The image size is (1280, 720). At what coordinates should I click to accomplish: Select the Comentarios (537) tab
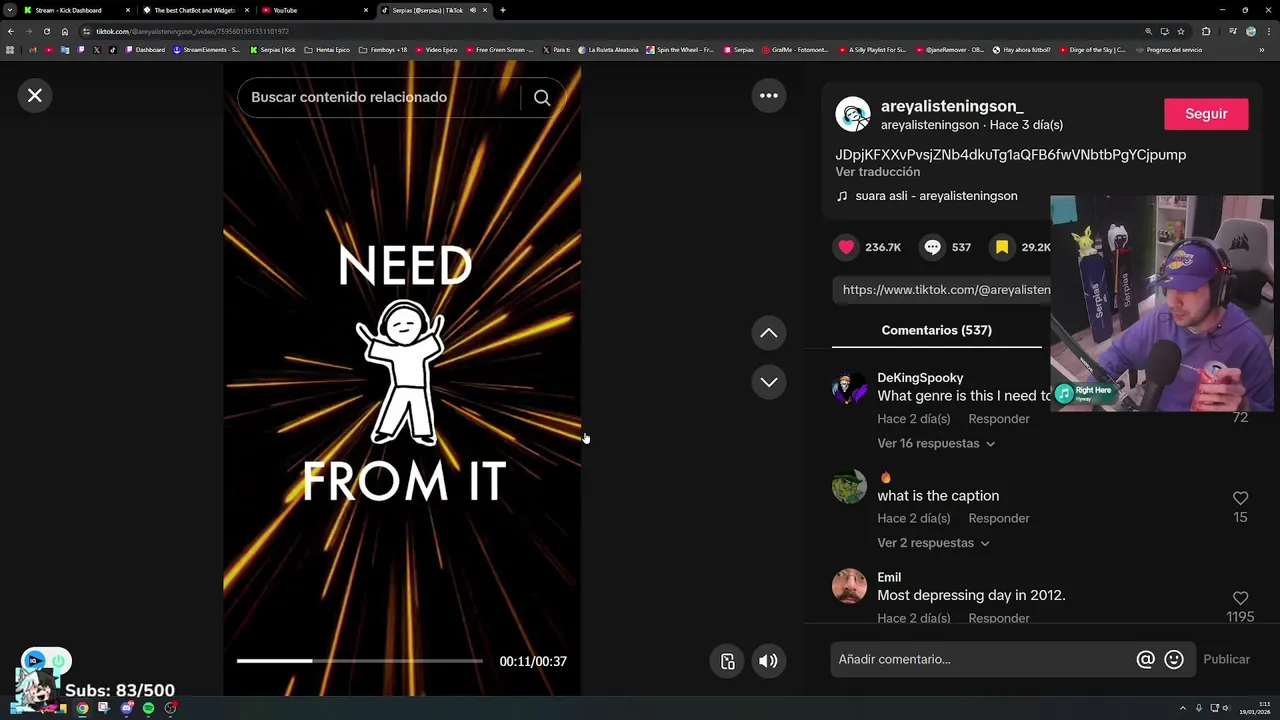coord(936,330)
